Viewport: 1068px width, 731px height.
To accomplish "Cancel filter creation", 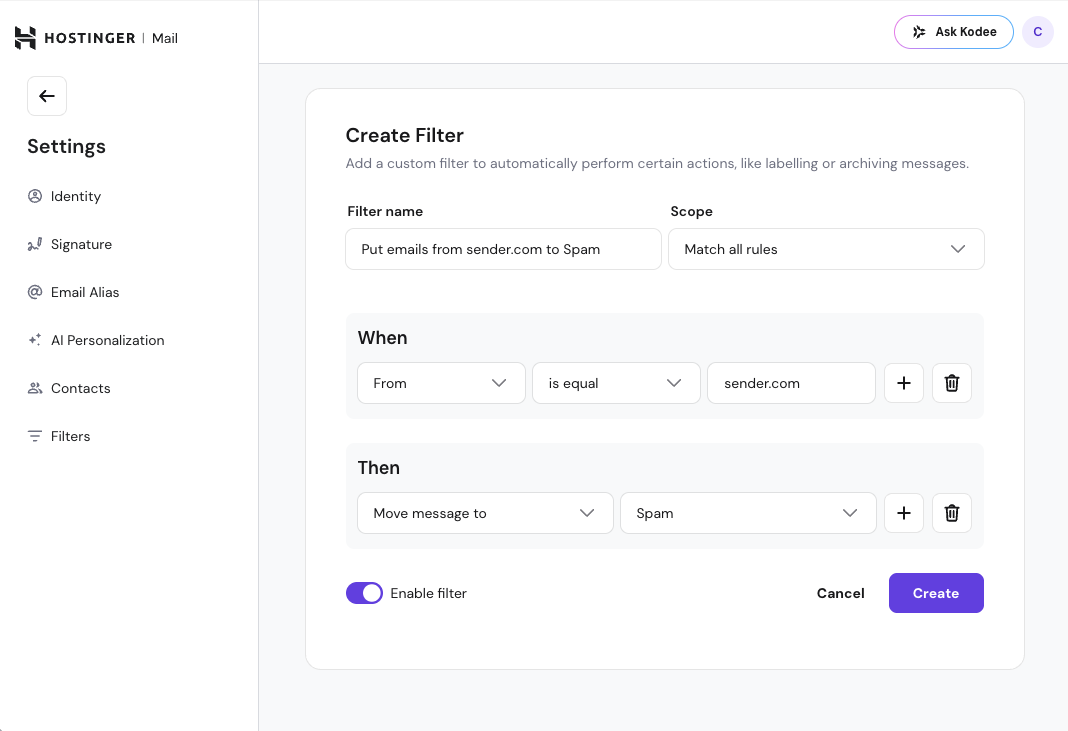I will pos(840,593).
